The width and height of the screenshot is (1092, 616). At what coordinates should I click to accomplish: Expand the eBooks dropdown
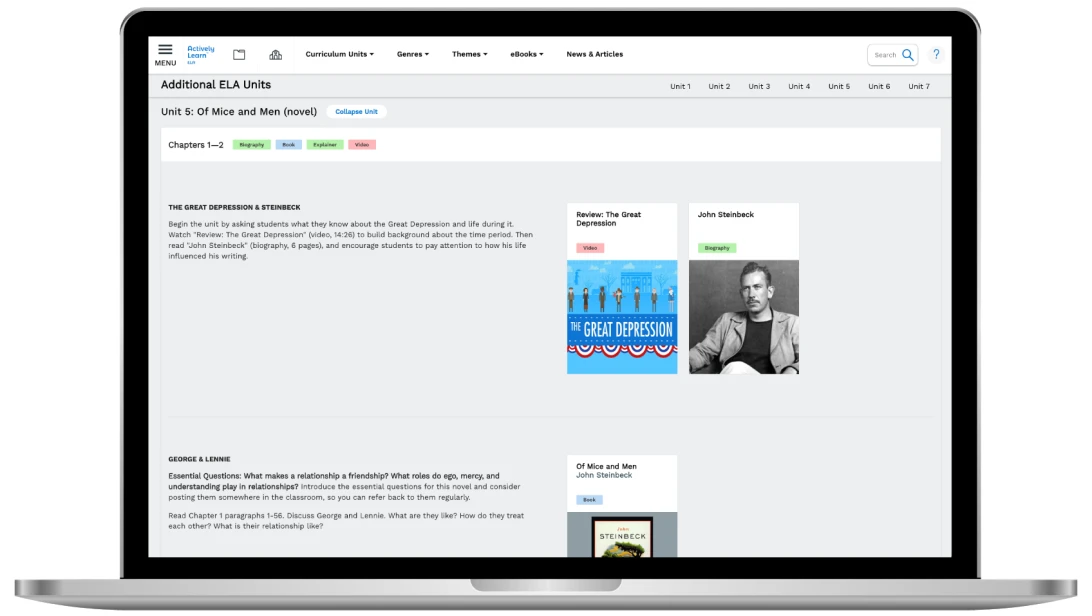(x=526, y=54)
